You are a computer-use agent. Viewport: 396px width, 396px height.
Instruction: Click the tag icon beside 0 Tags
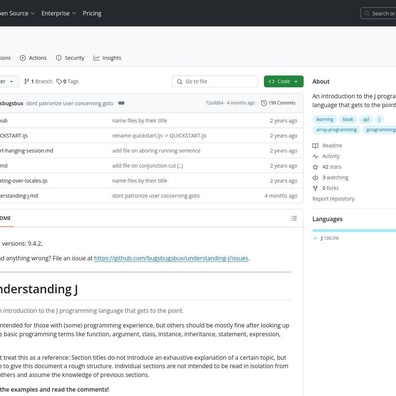[59, 81]
